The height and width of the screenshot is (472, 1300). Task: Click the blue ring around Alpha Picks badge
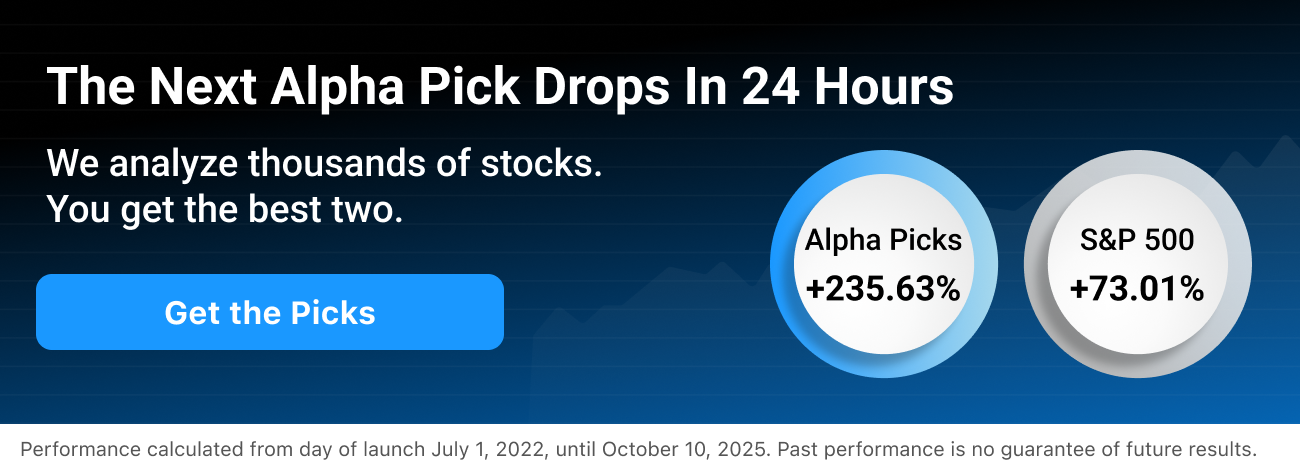point(782,264)
